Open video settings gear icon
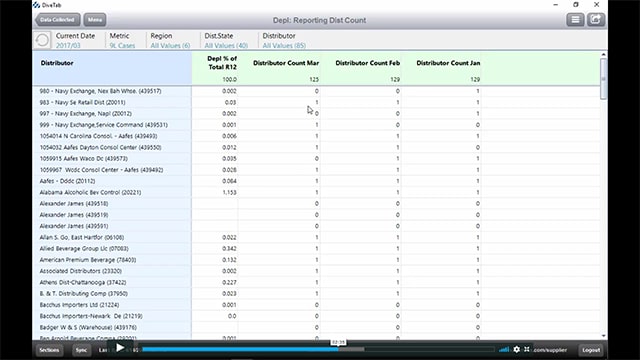The height and width of the screenshot is (360, 640). click(x=517, y=349)
